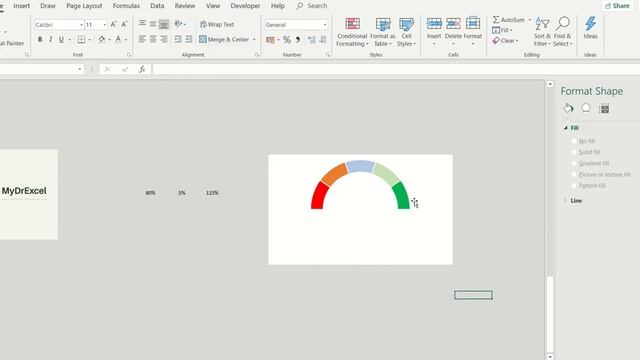Center text horizontally
This screenshot has height=360, width=640.
pyautogui.click(x=153, y=39)
